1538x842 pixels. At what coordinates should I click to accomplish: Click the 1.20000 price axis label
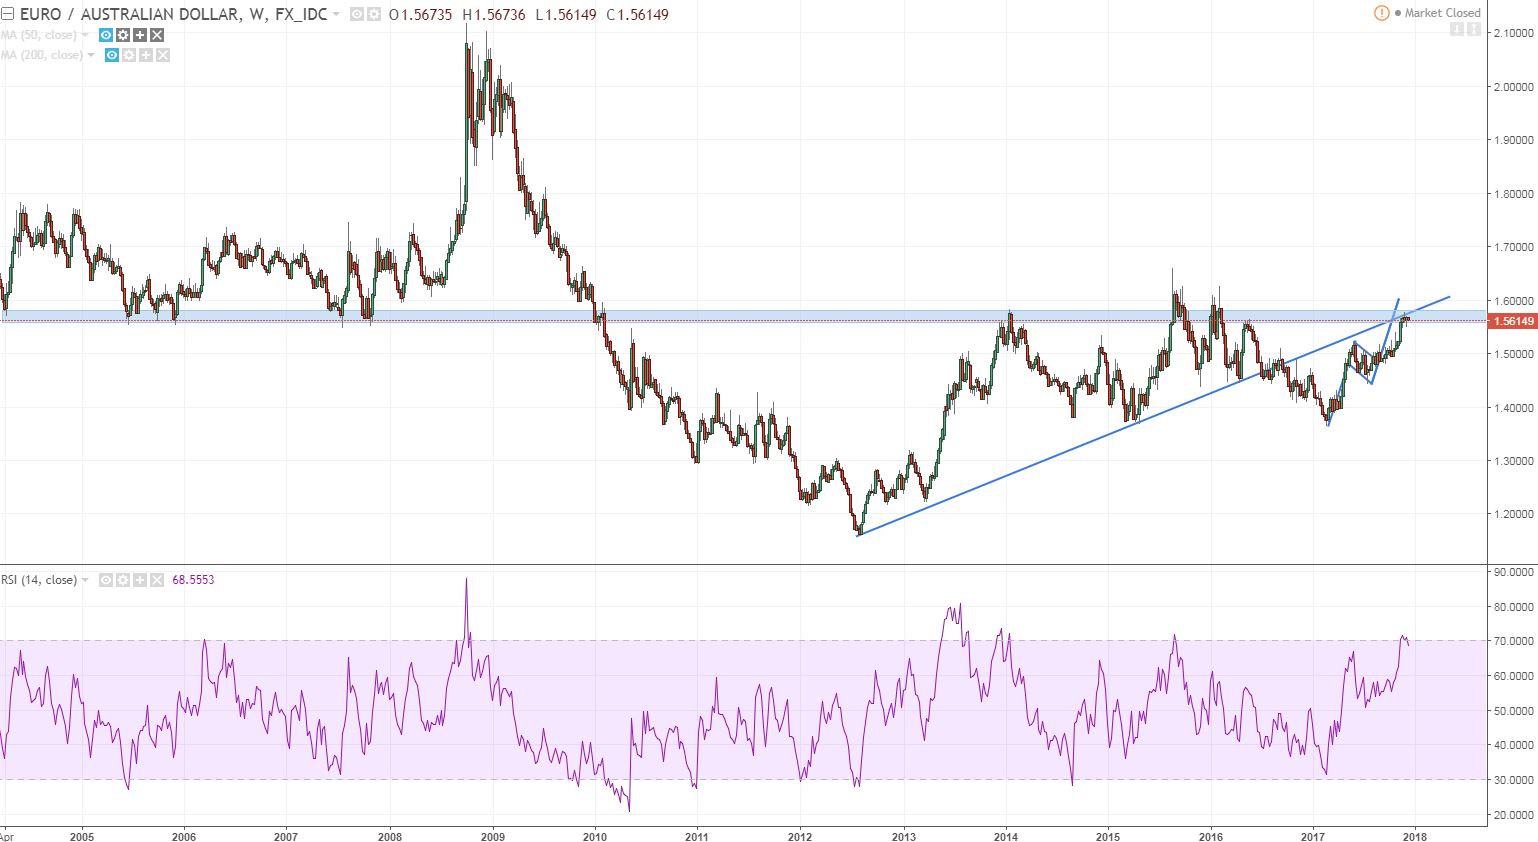point(1512,514)
